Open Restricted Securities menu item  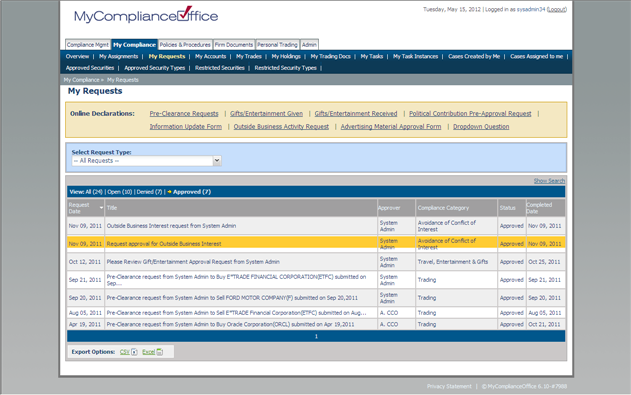coord(220,68)
